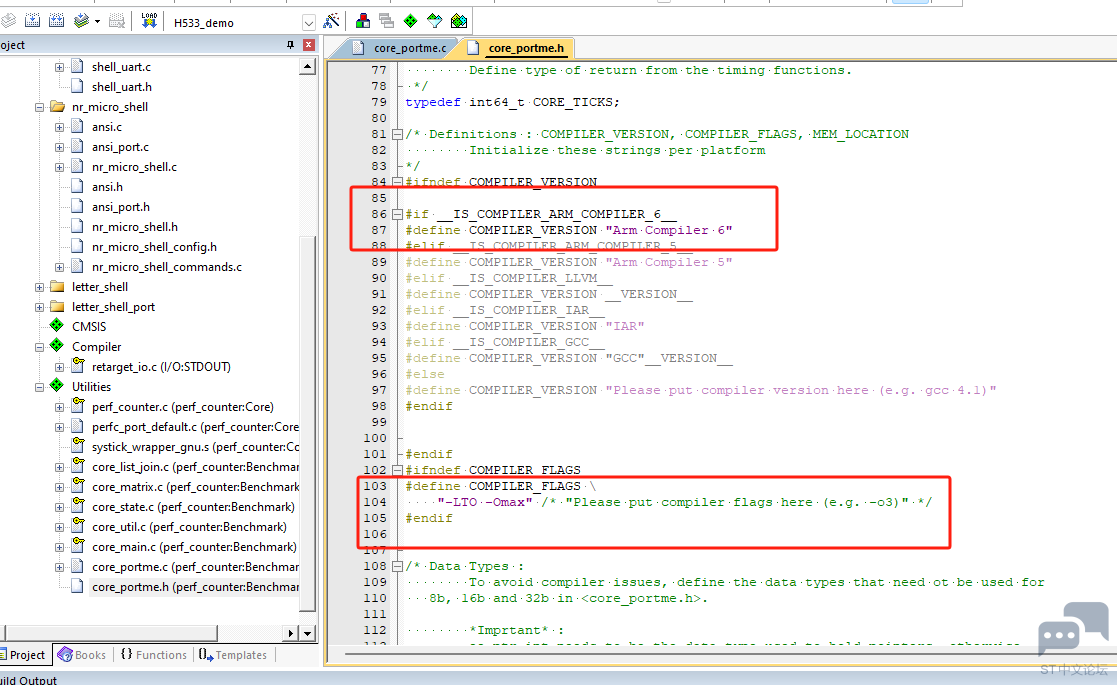Click project tree horizontal scroll-right arrow
This screenshot has width=1117, height=685.
(x=290, y=633)
